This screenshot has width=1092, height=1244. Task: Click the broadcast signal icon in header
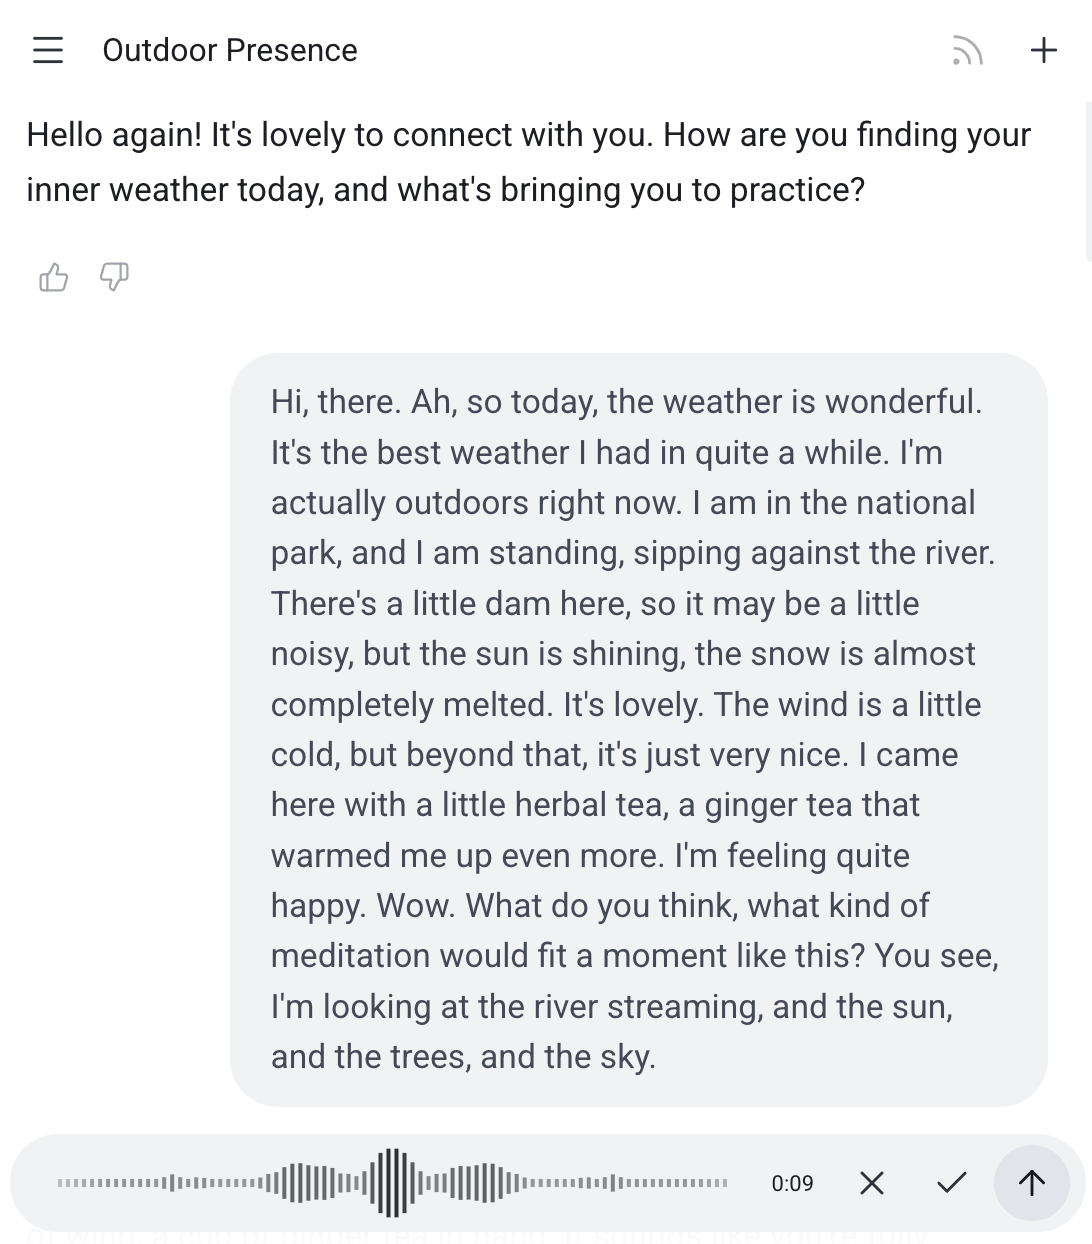[x=967, y=51]
